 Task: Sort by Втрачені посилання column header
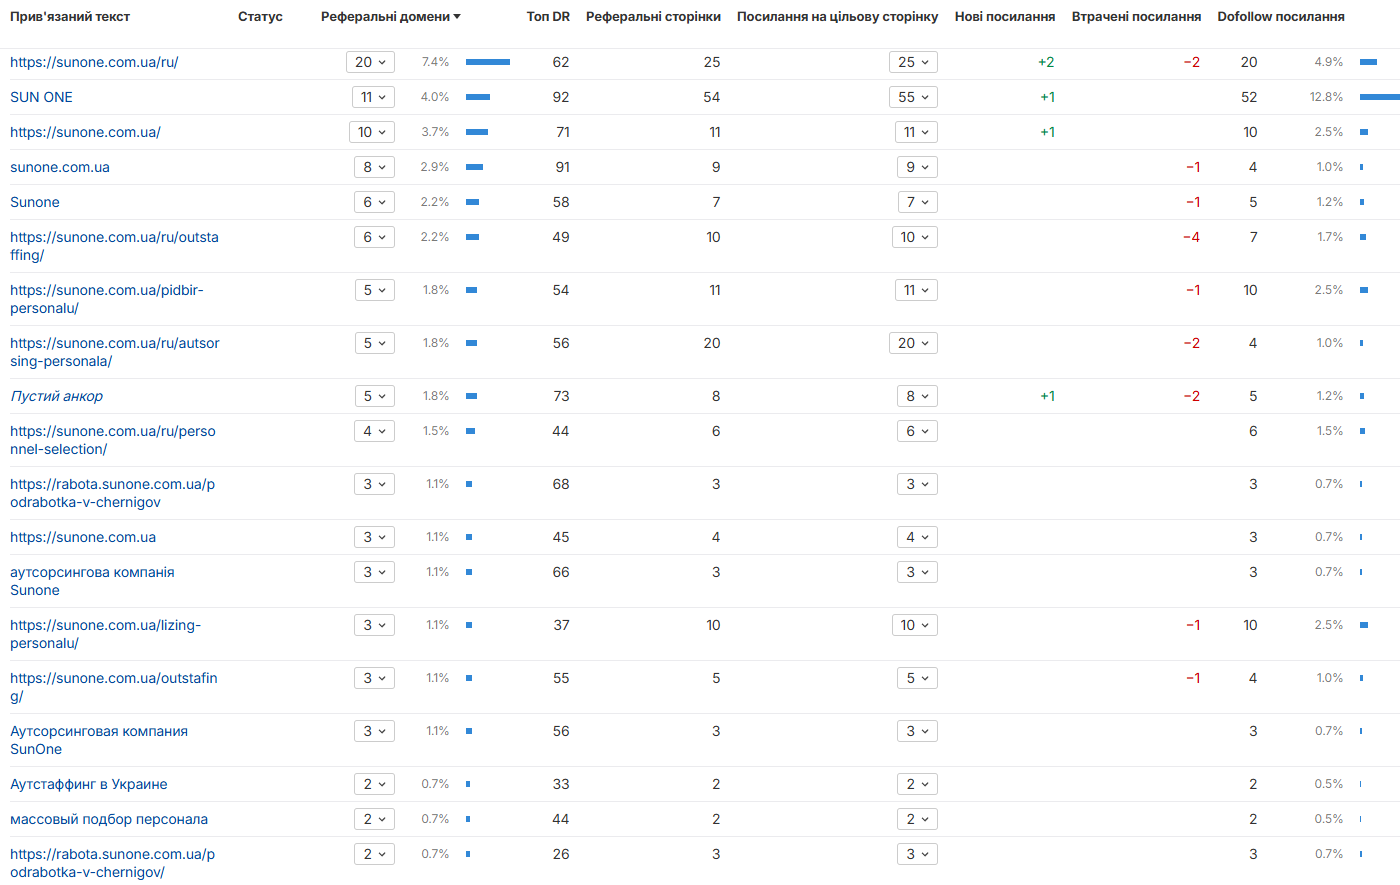[1136, 17]
